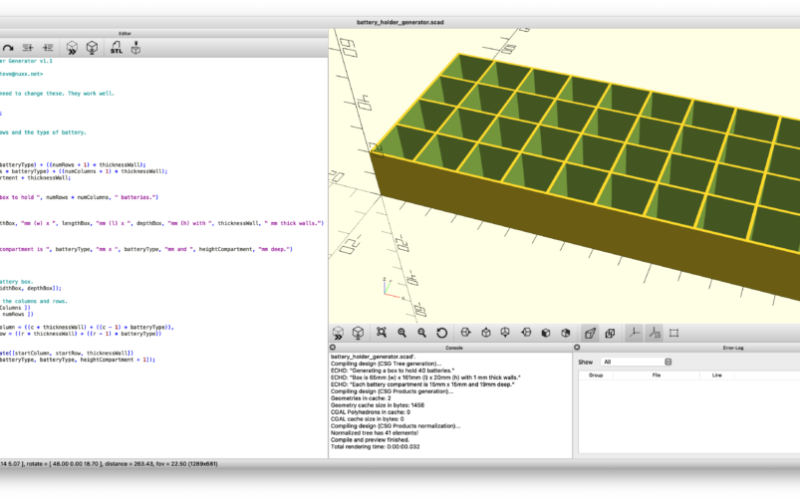Switch to Orthogonal projection mode

point(609,332)
